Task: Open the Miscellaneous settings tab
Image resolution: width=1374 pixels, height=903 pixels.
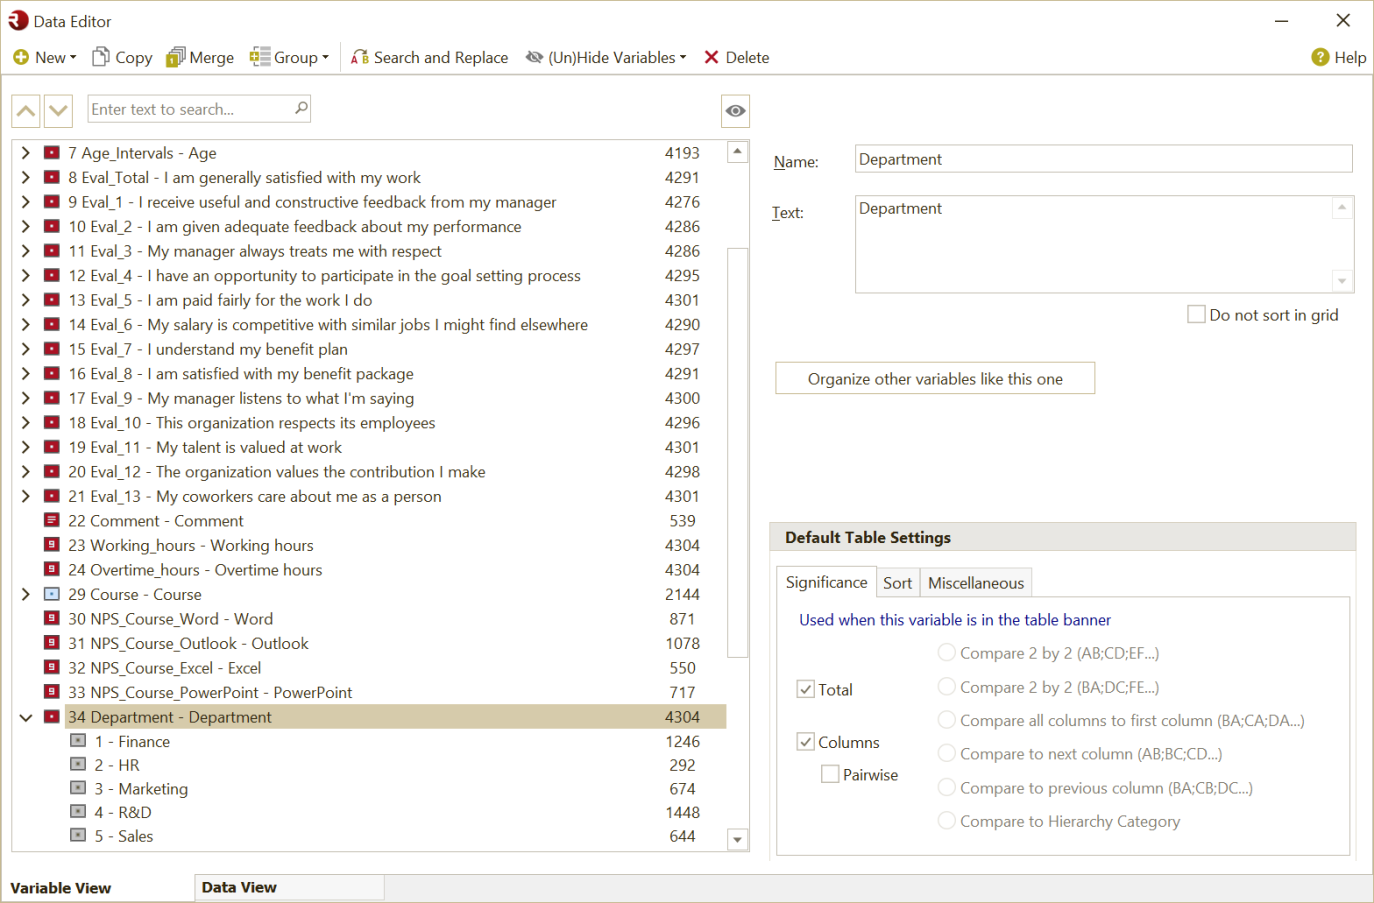Action: 975,582
